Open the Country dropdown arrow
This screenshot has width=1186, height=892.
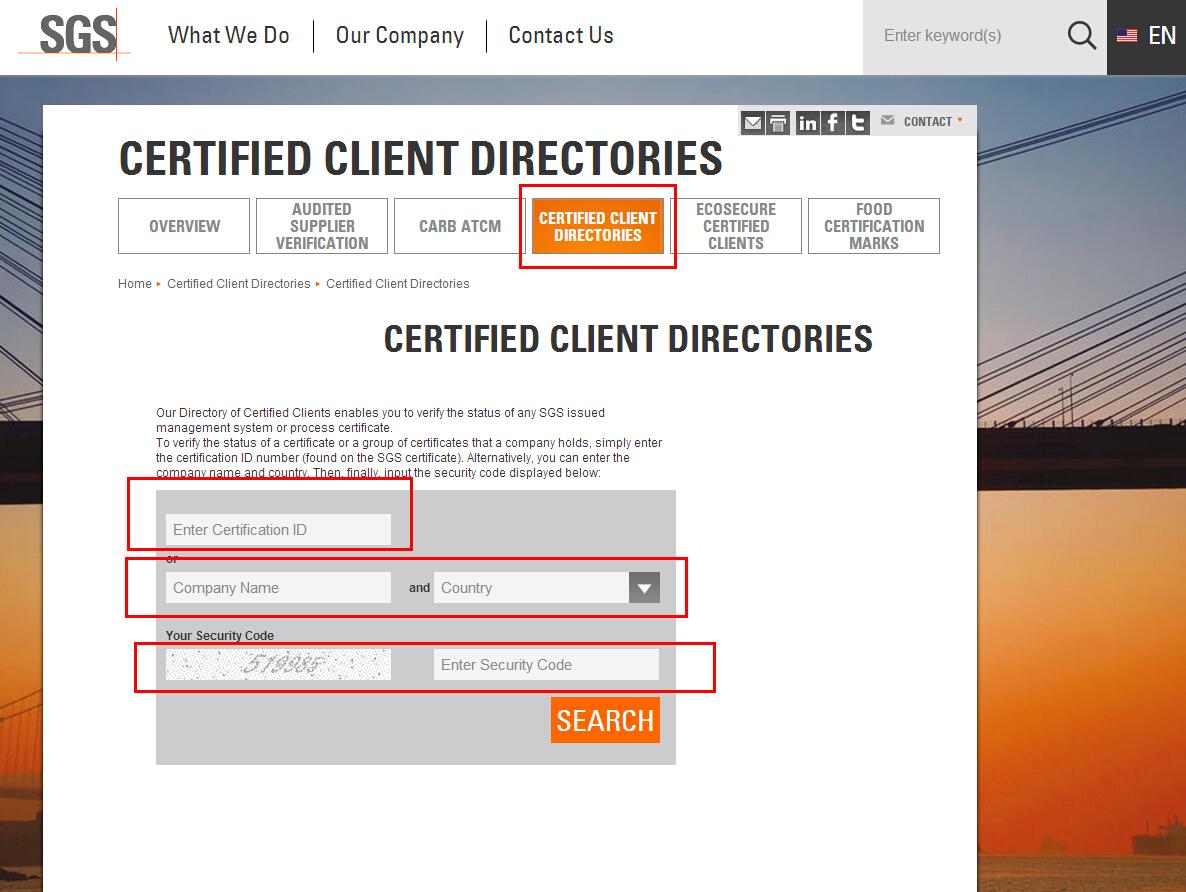[644, 588]
